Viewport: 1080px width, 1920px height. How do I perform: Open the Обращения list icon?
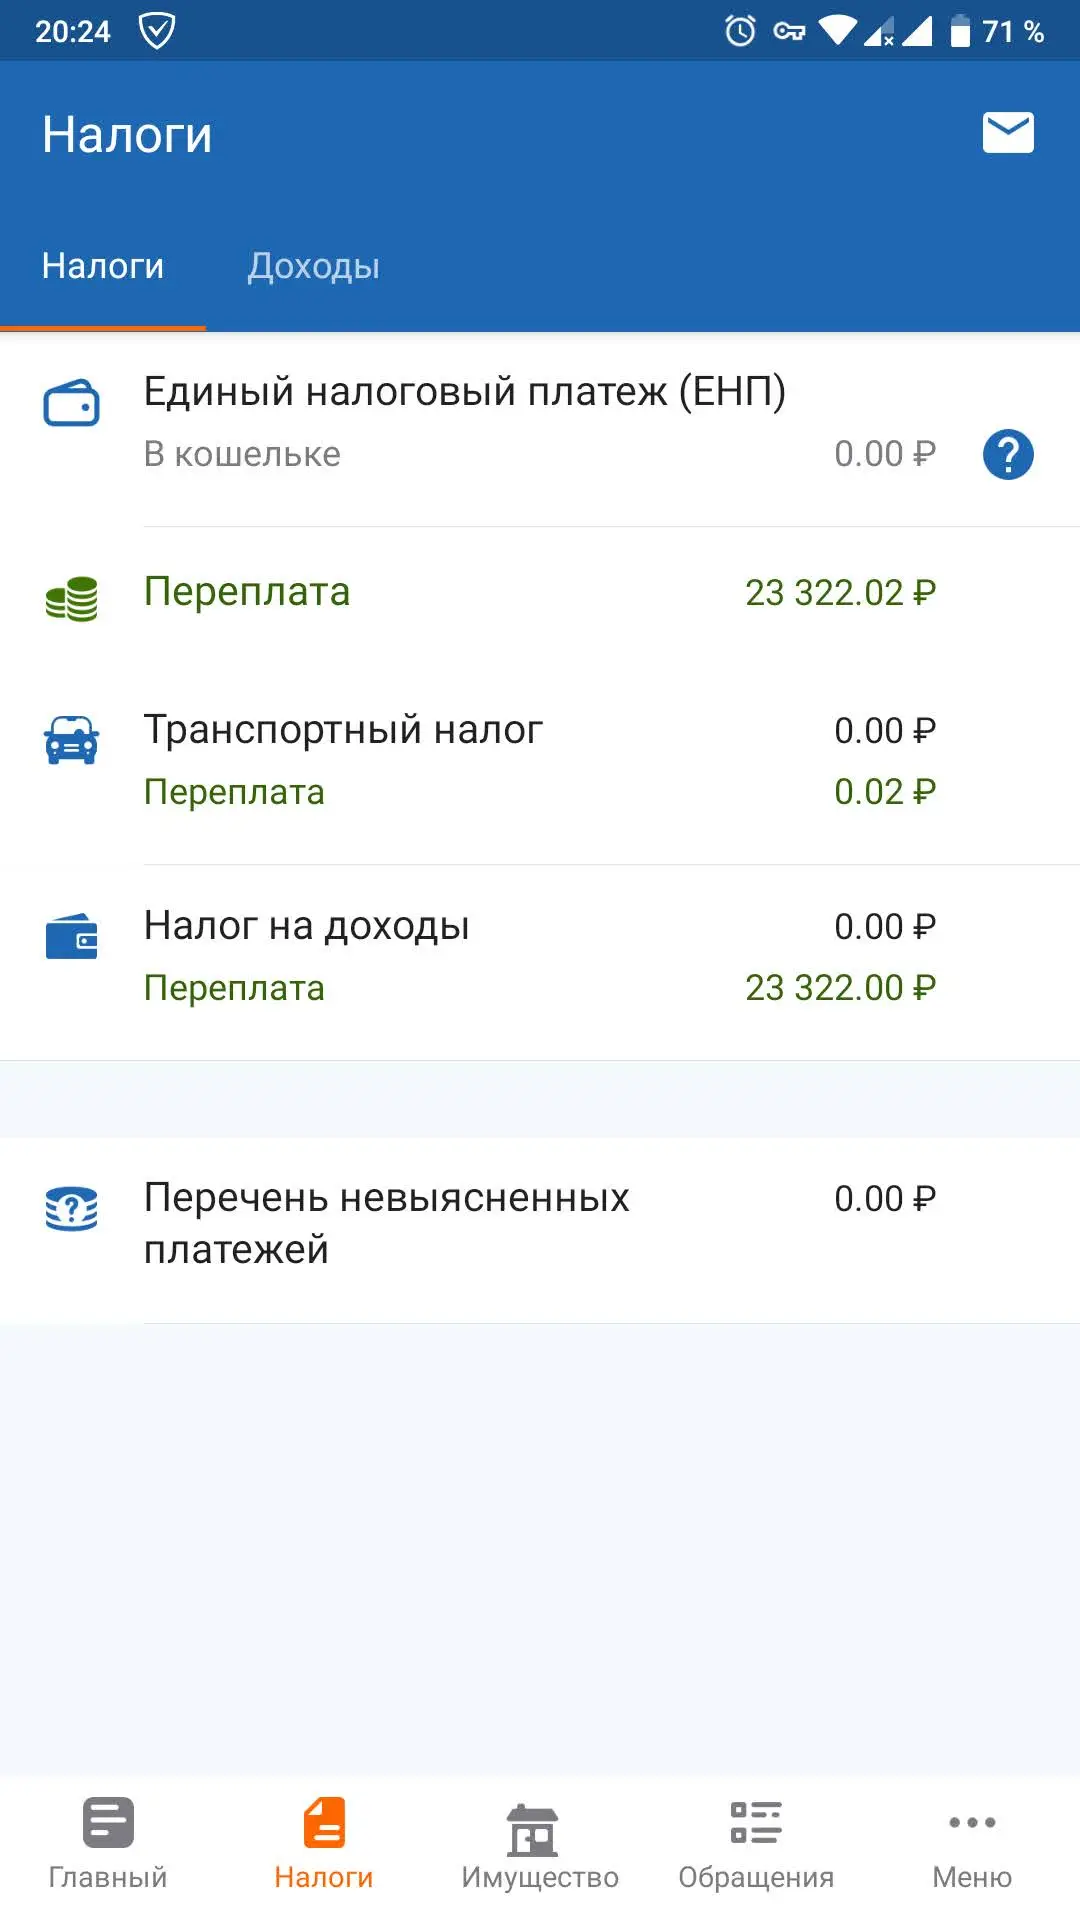(x=756, y=1822)
